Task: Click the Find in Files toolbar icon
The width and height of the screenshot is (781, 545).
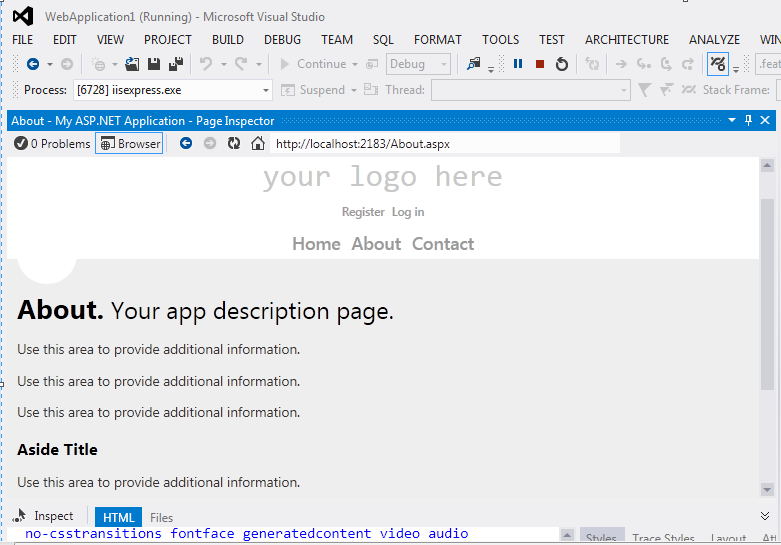Action: [x=473, y=64]
